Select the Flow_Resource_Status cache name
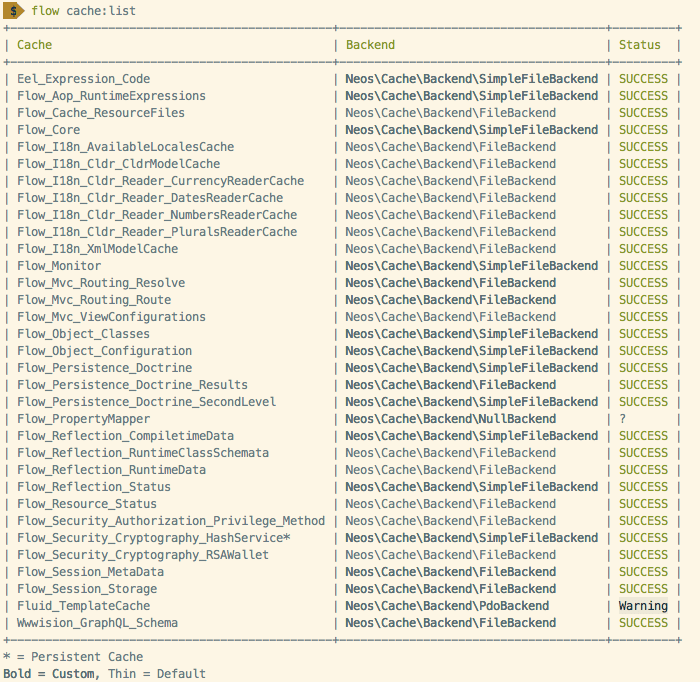Viewport: 700px width, 682px height. [87, 504]
